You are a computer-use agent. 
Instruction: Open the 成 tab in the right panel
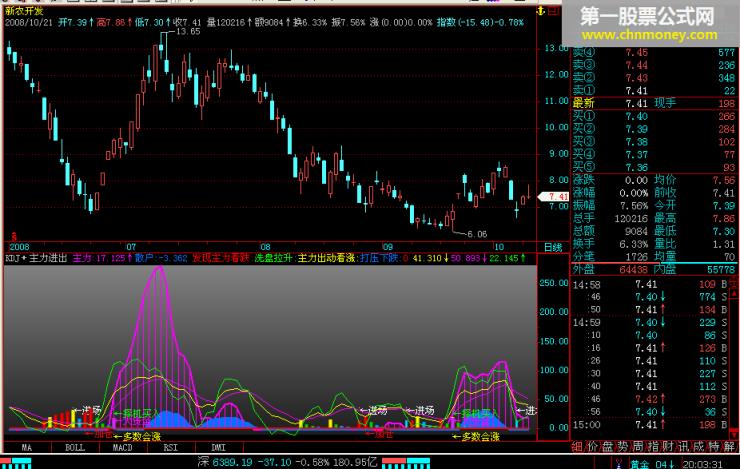pos(698,446)
